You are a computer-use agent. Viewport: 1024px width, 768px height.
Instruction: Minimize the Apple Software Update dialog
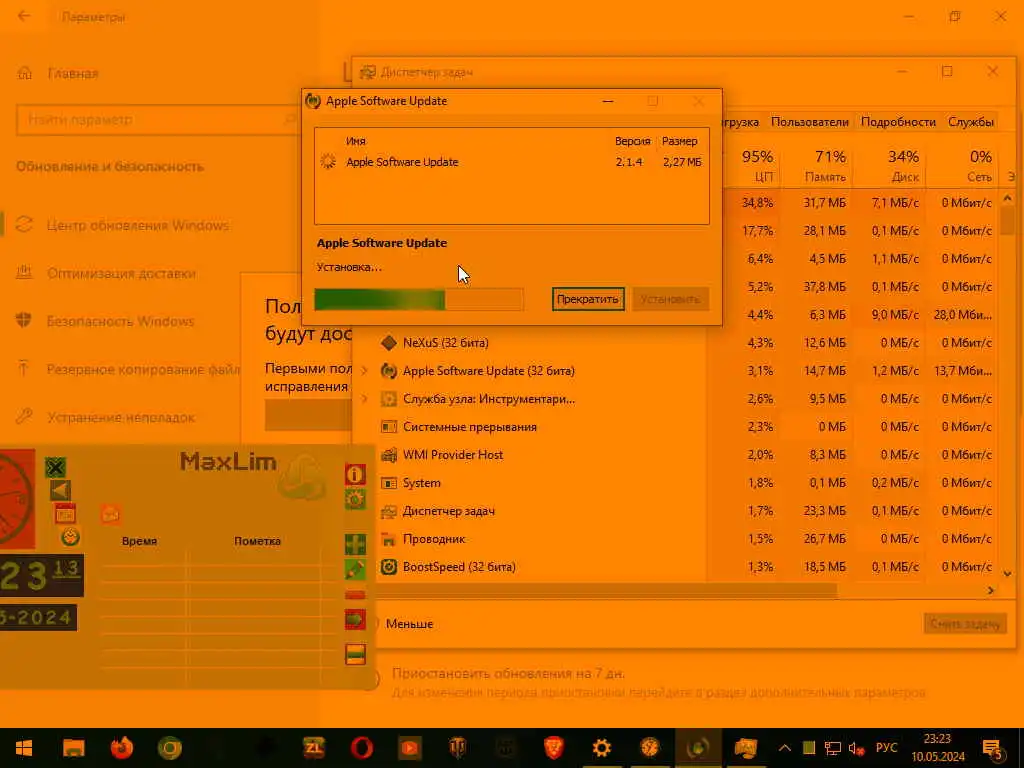point(607,101)
